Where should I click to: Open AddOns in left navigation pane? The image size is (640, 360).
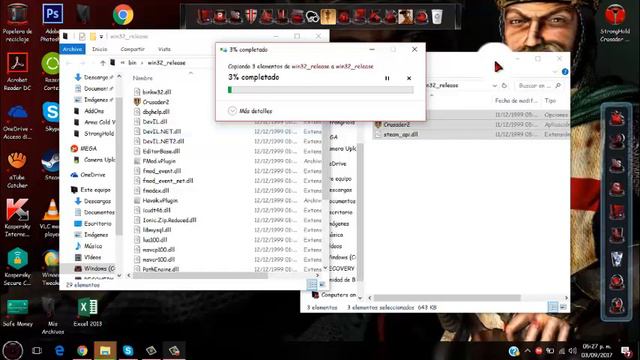coord(94,111)
